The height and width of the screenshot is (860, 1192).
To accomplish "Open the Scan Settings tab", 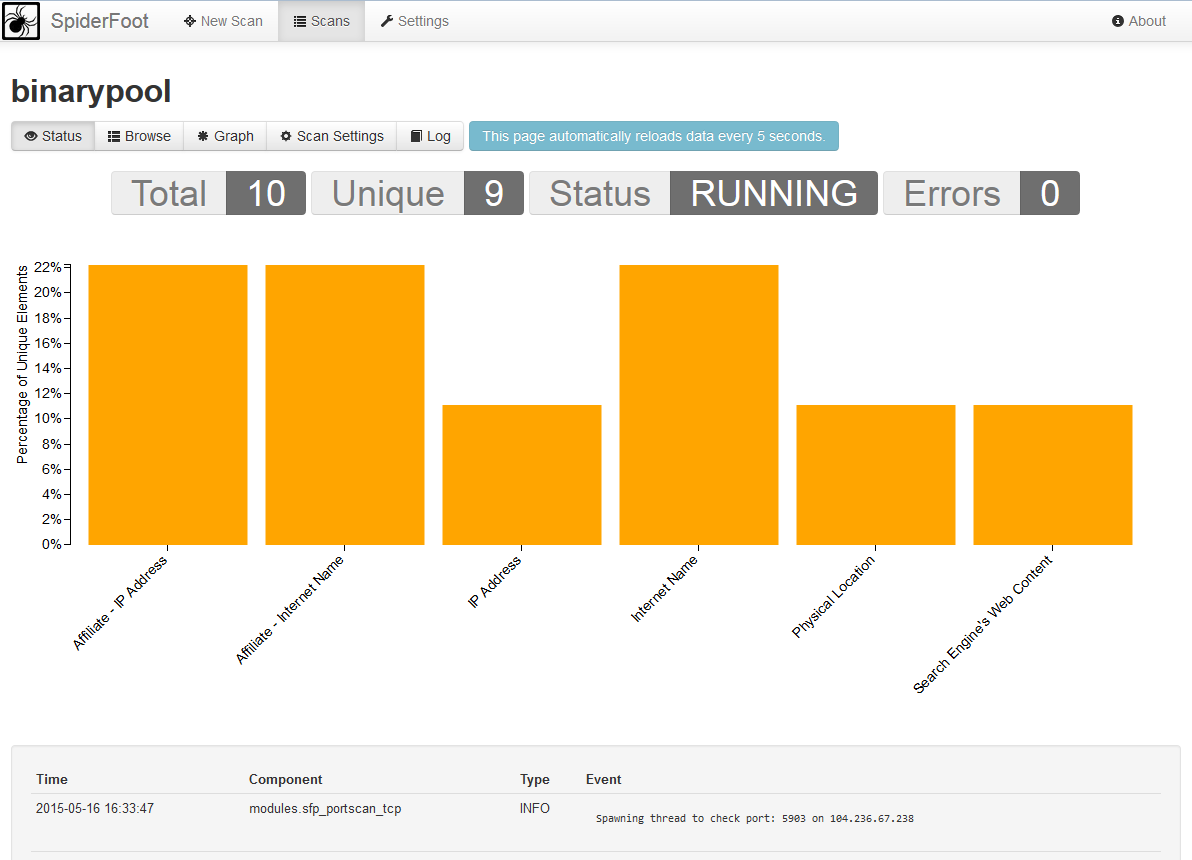I will 331,136.
